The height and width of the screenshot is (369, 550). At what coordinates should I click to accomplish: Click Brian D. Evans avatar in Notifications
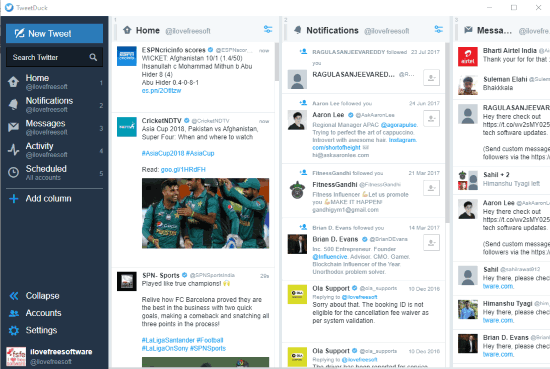pyautogui.click(x=297, y=244)
